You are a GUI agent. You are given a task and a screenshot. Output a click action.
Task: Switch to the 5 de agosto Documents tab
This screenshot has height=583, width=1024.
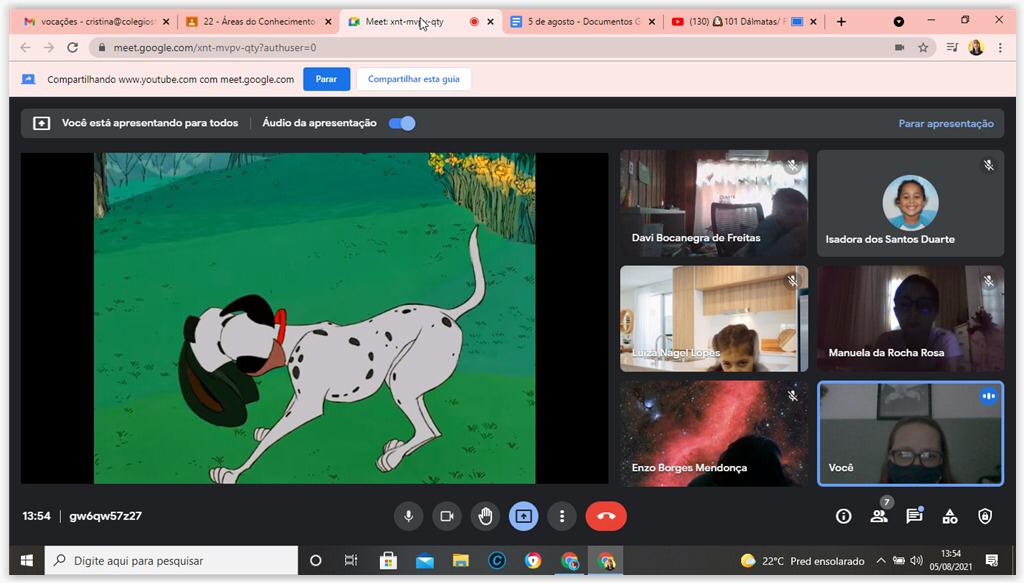click(x=580, y=21)
